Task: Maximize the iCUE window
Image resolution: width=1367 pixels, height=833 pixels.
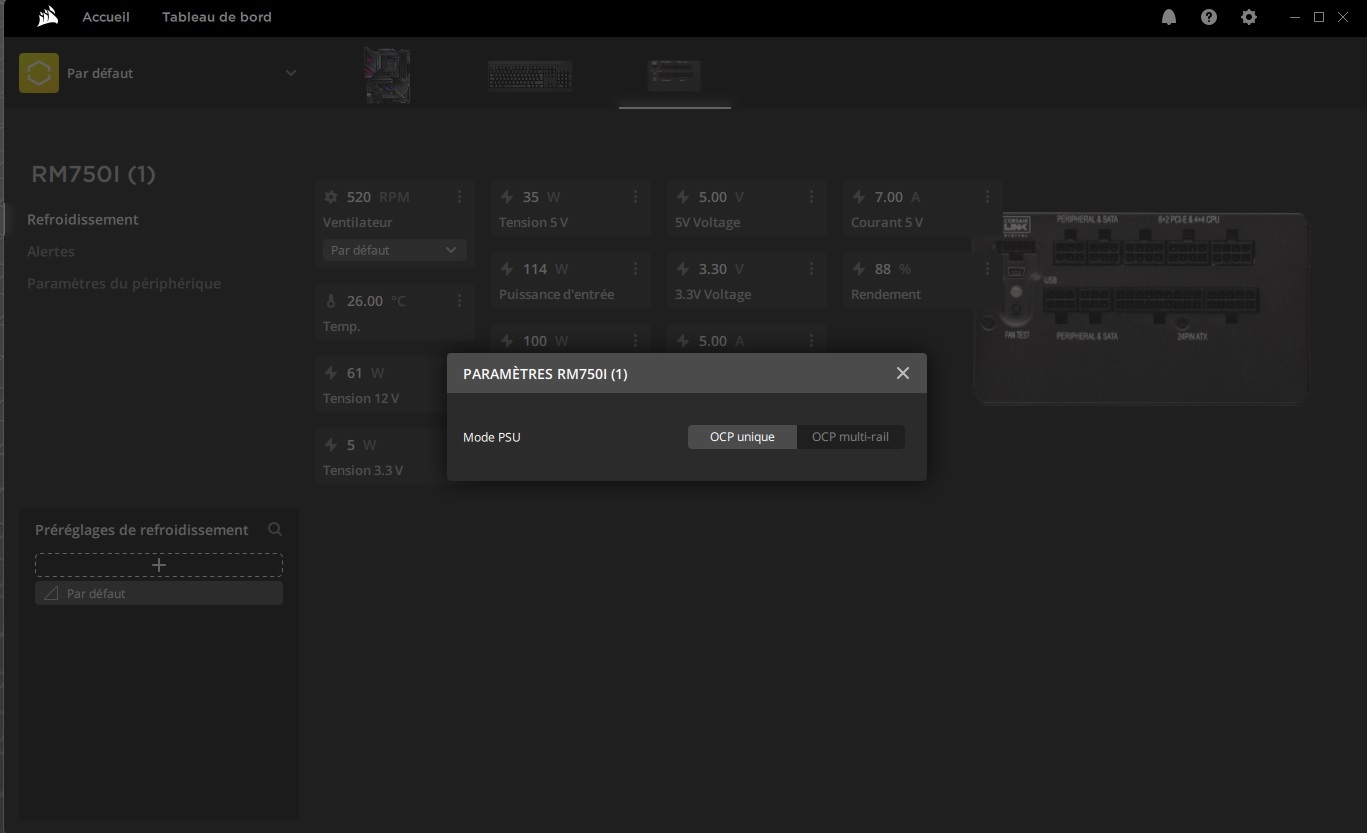Action: (x=1319, y=17)
